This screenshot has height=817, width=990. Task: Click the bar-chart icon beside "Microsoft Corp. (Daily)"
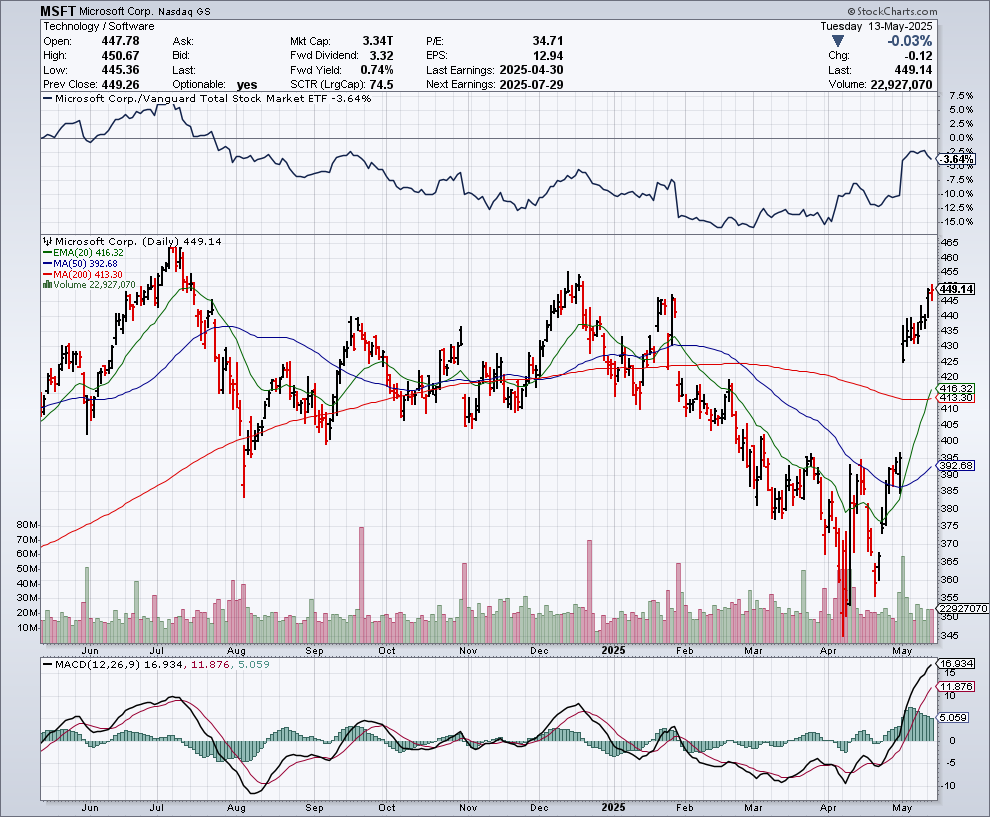pyautogui.click(x=48, y=241)
